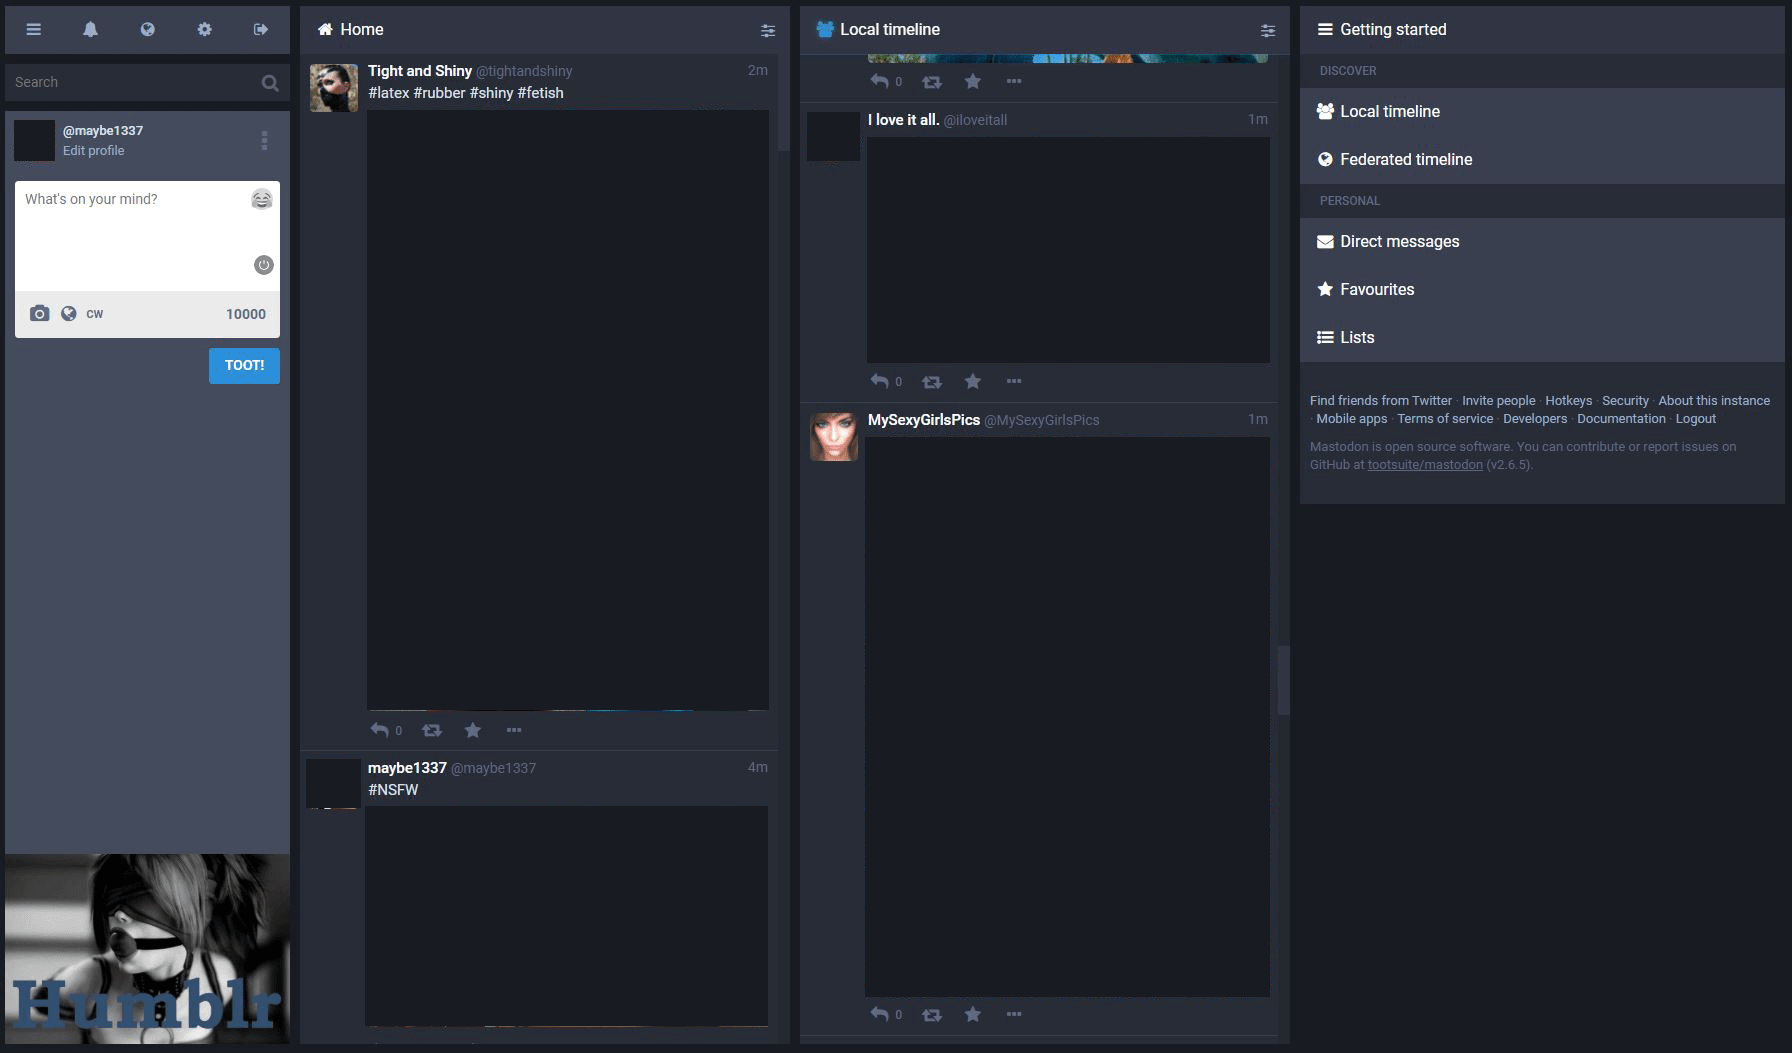
Task: Click the TOOT! button
Action: [x=244, y=366]
